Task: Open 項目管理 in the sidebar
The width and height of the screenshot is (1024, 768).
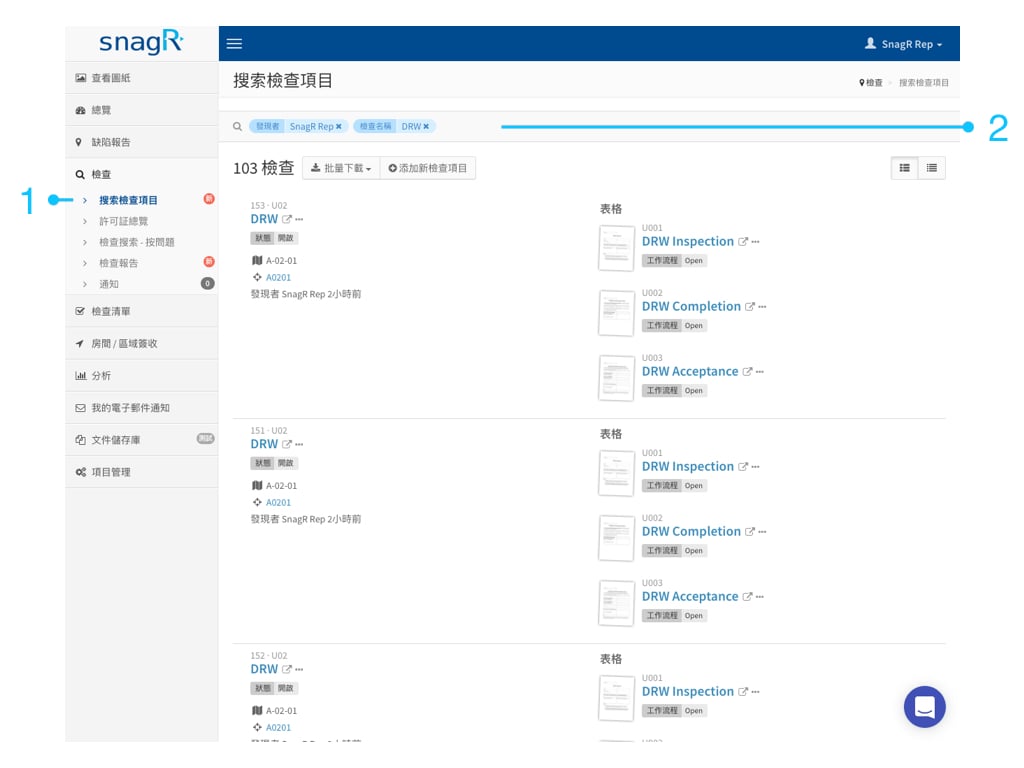Action: [142, 472]
